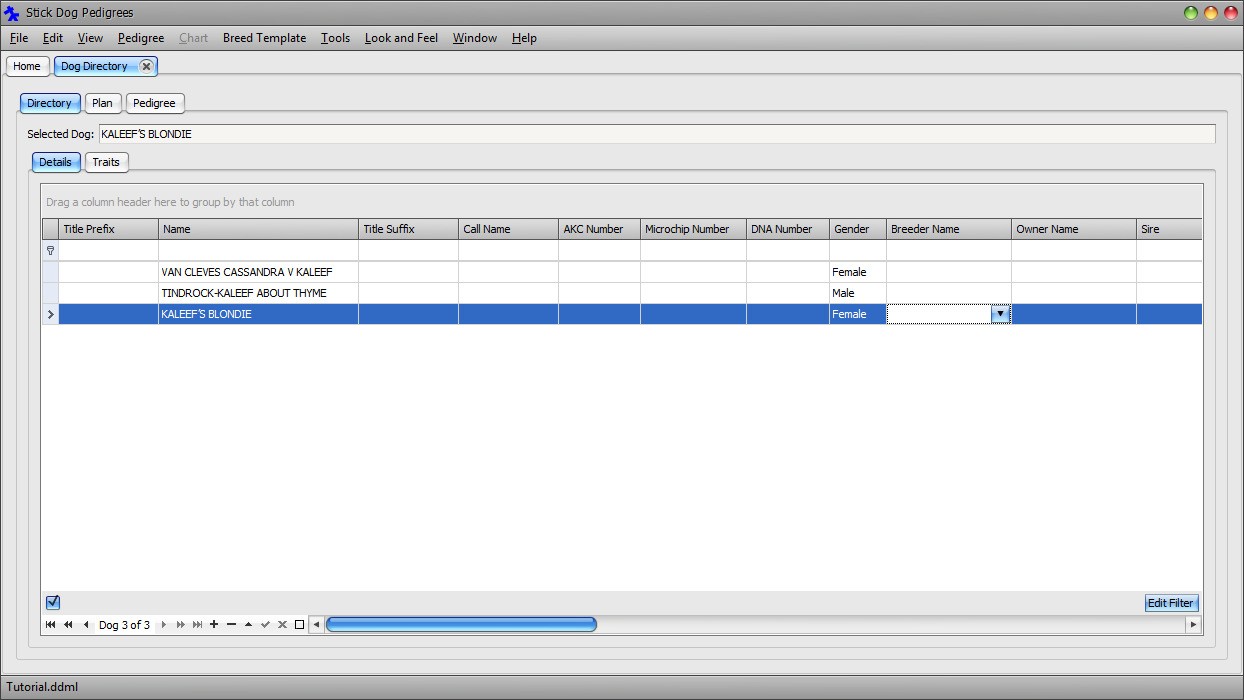Go to the previous dog record
1244x700 pixels.
(86, 625)
